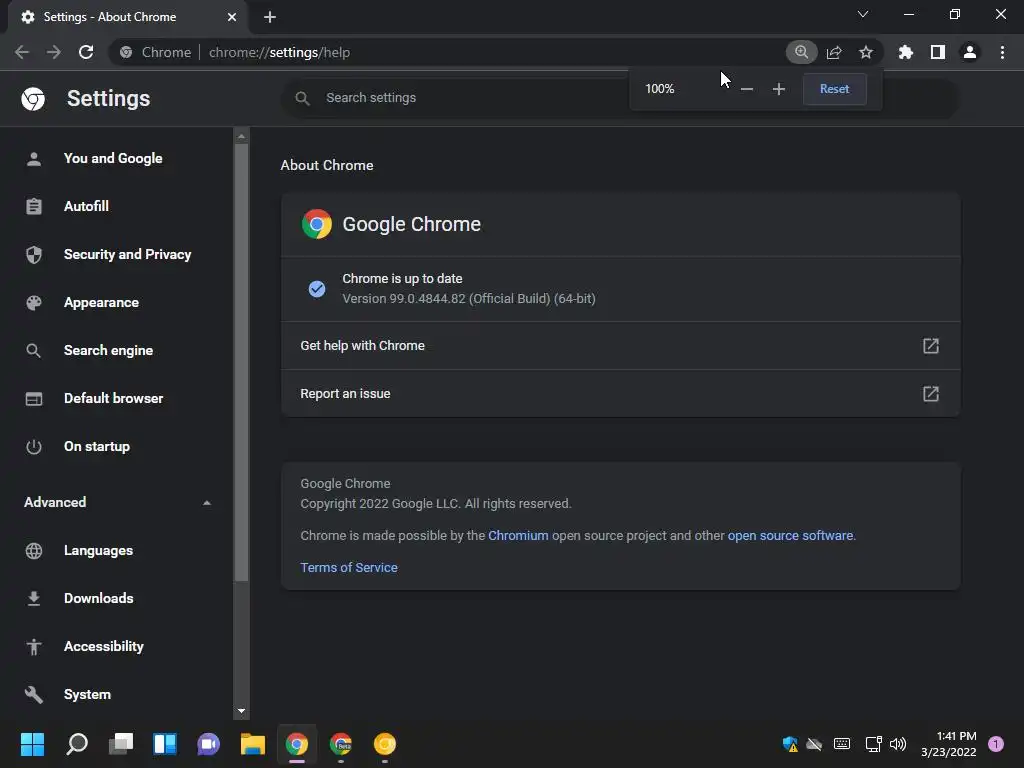Click the sidebar scrollbar up arrow

coord(242,136)
